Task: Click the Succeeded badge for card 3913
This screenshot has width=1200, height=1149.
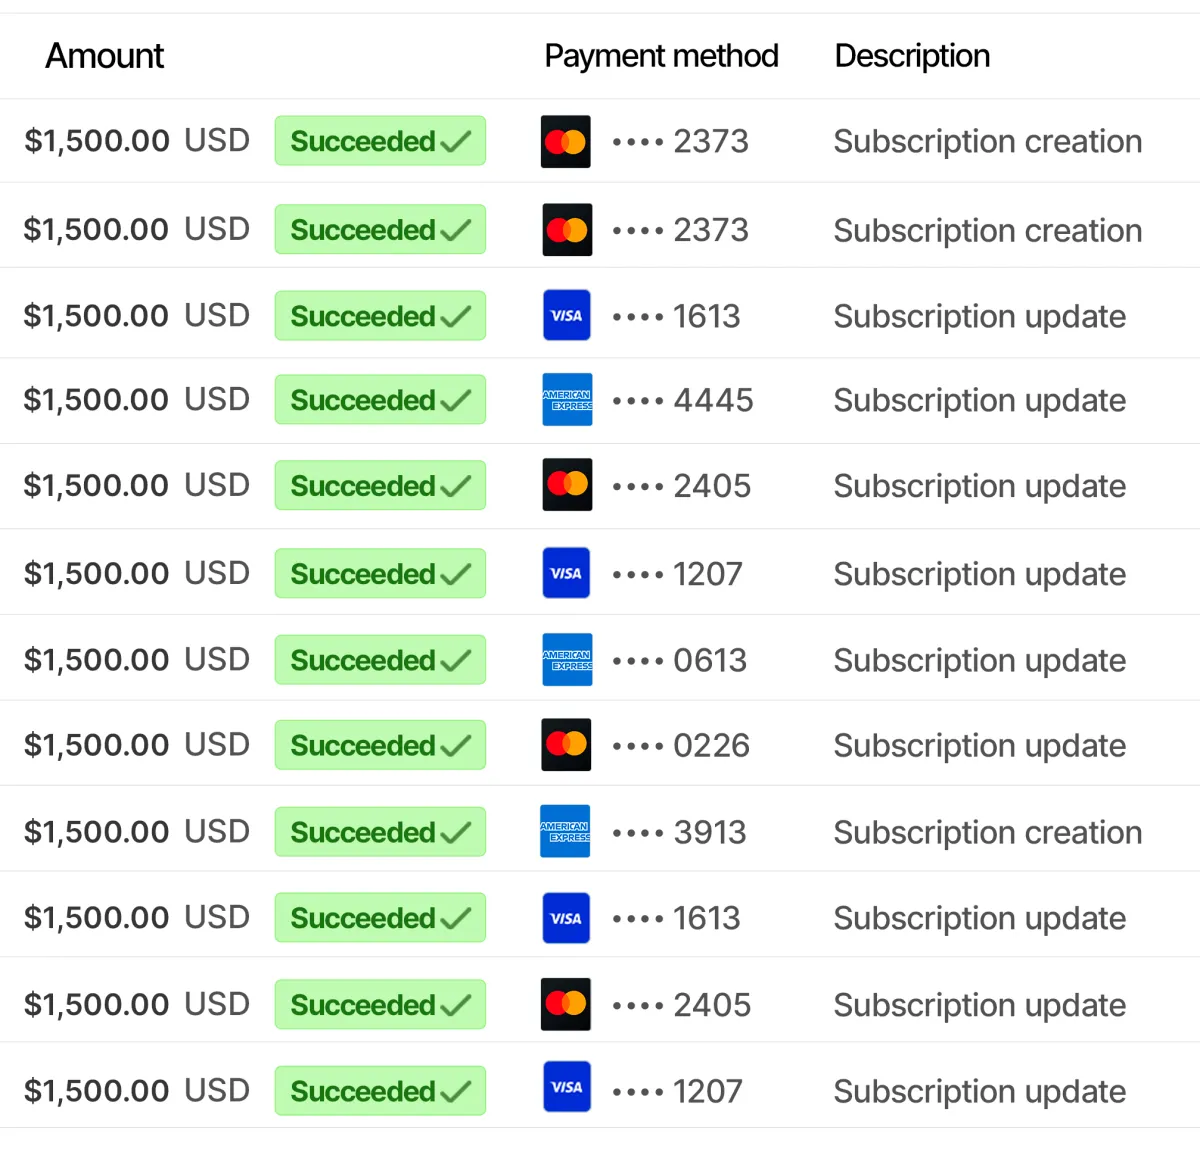Action: [380, 832]
